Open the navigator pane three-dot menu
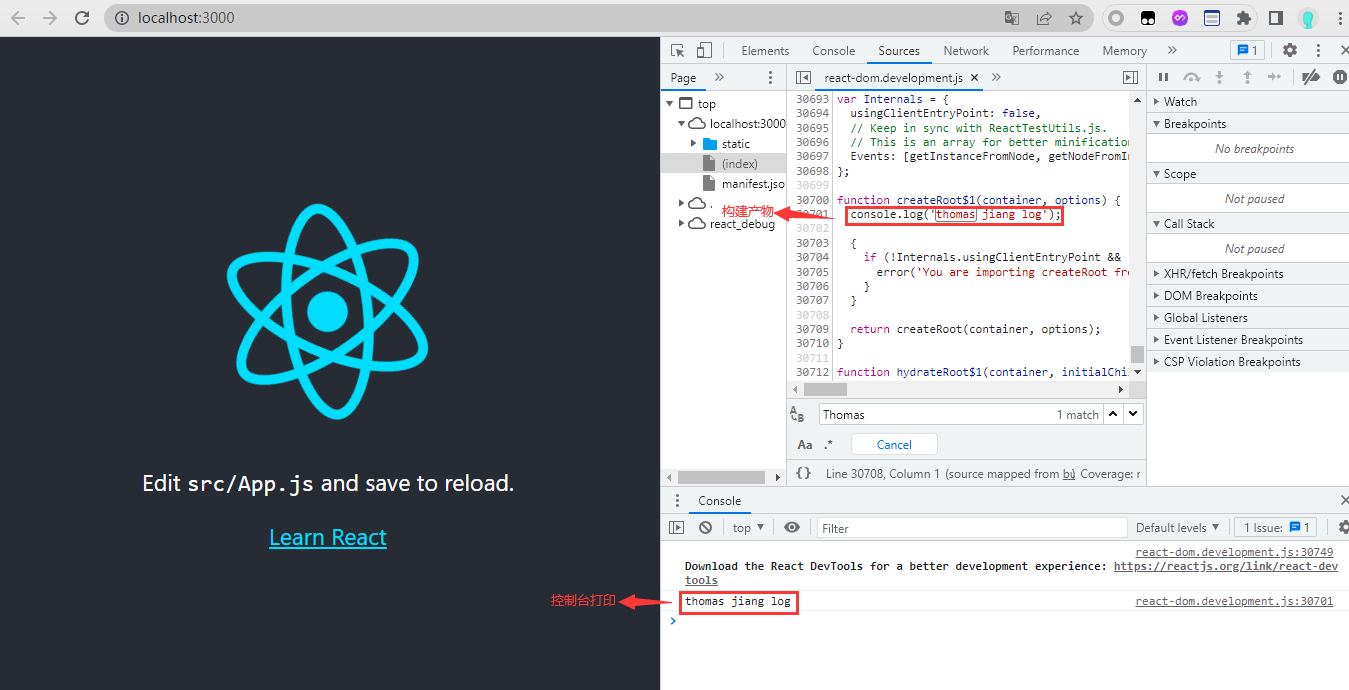Viewport: 1349px width, 690px height. [770, 77]
